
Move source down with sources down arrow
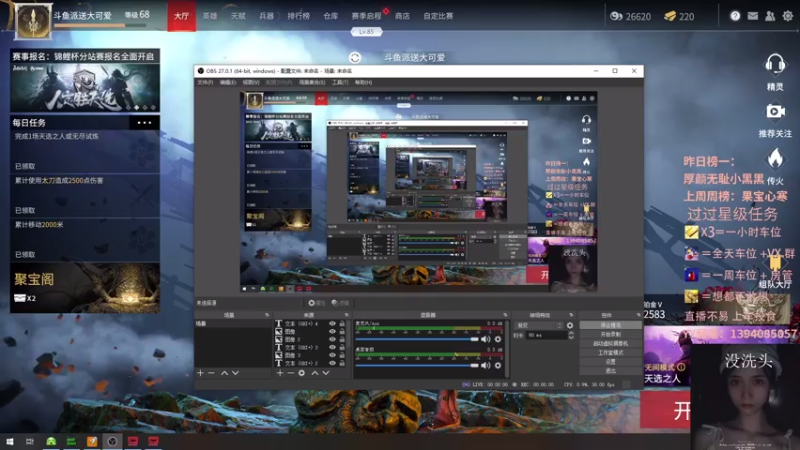(x=326, y=373)
